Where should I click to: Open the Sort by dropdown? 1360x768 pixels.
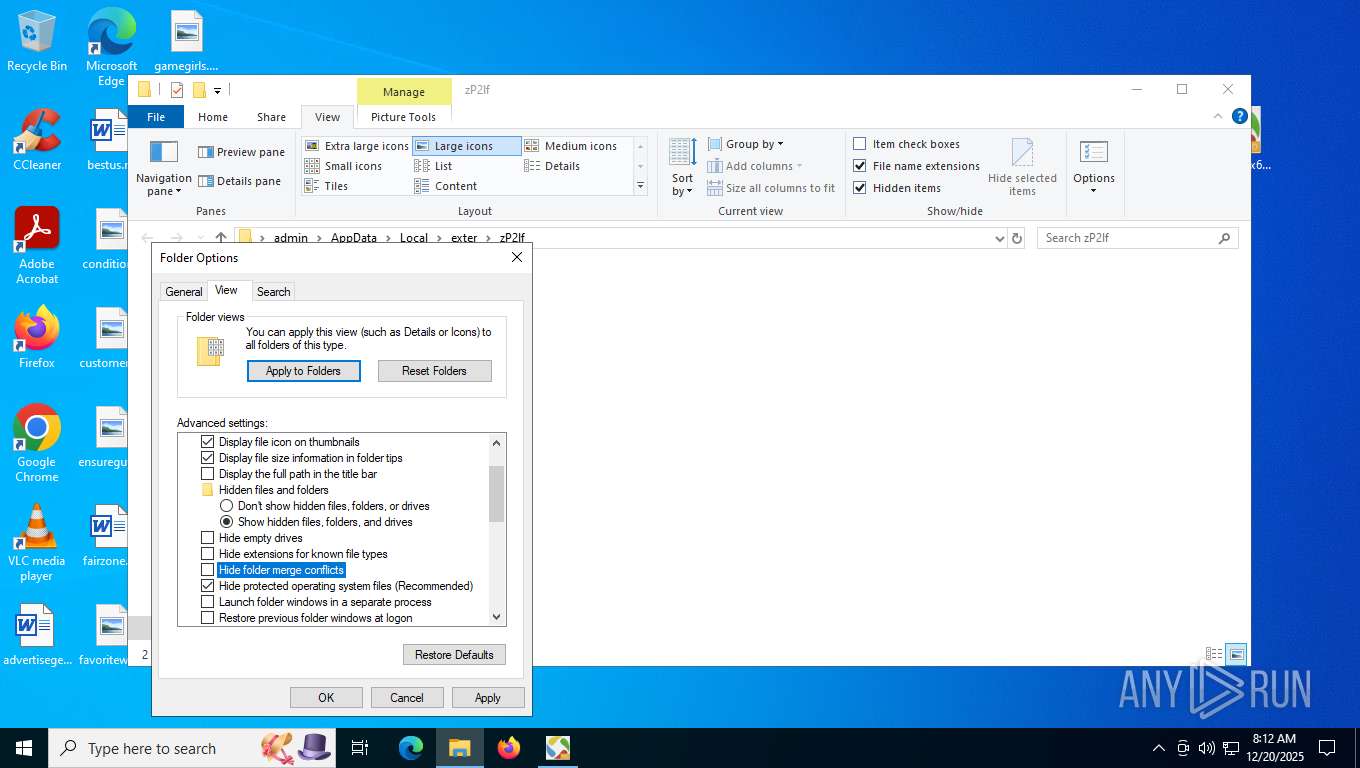tap(683, 167)
